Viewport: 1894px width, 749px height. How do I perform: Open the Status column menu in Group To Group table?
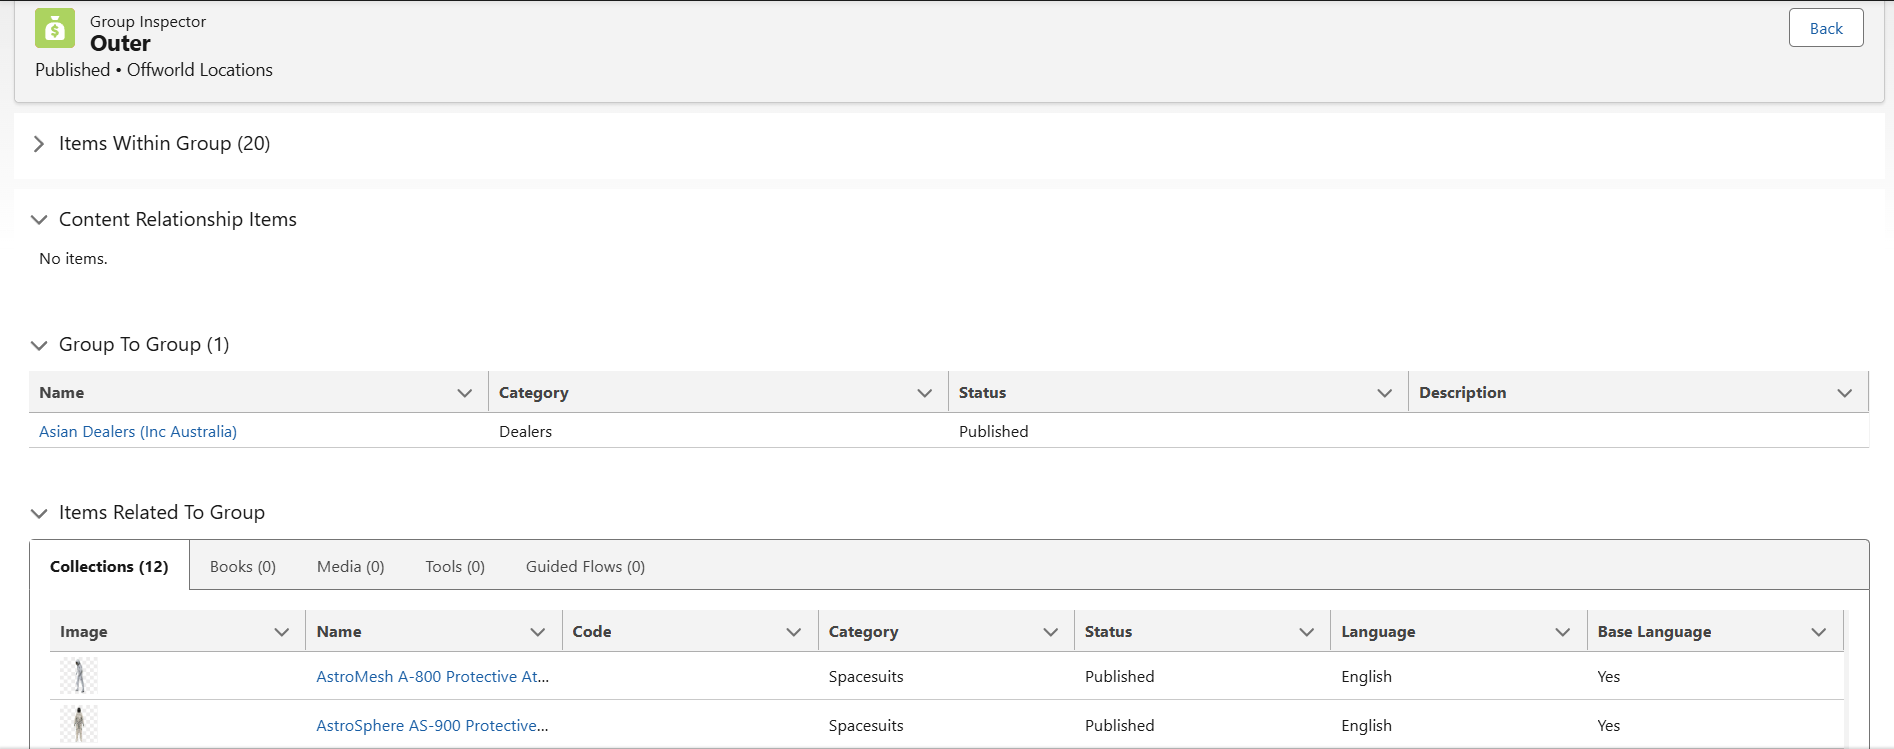(1384, 393)
